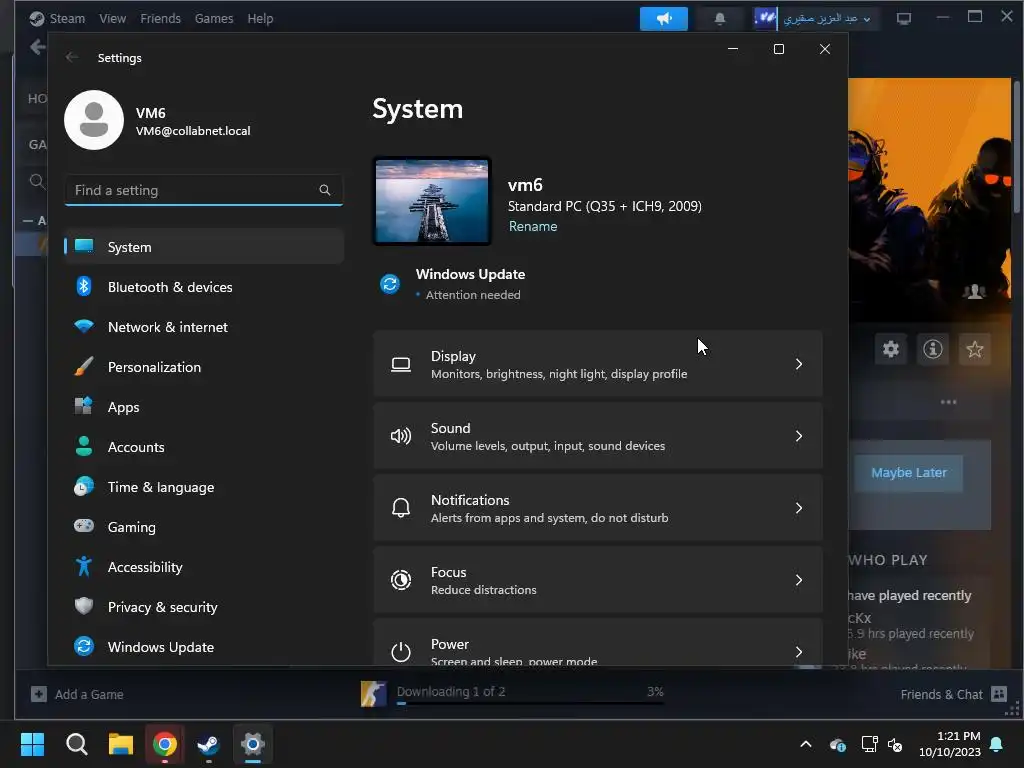
Task: Click the Maybe Later button in Steam
Action: coord(908,473)
